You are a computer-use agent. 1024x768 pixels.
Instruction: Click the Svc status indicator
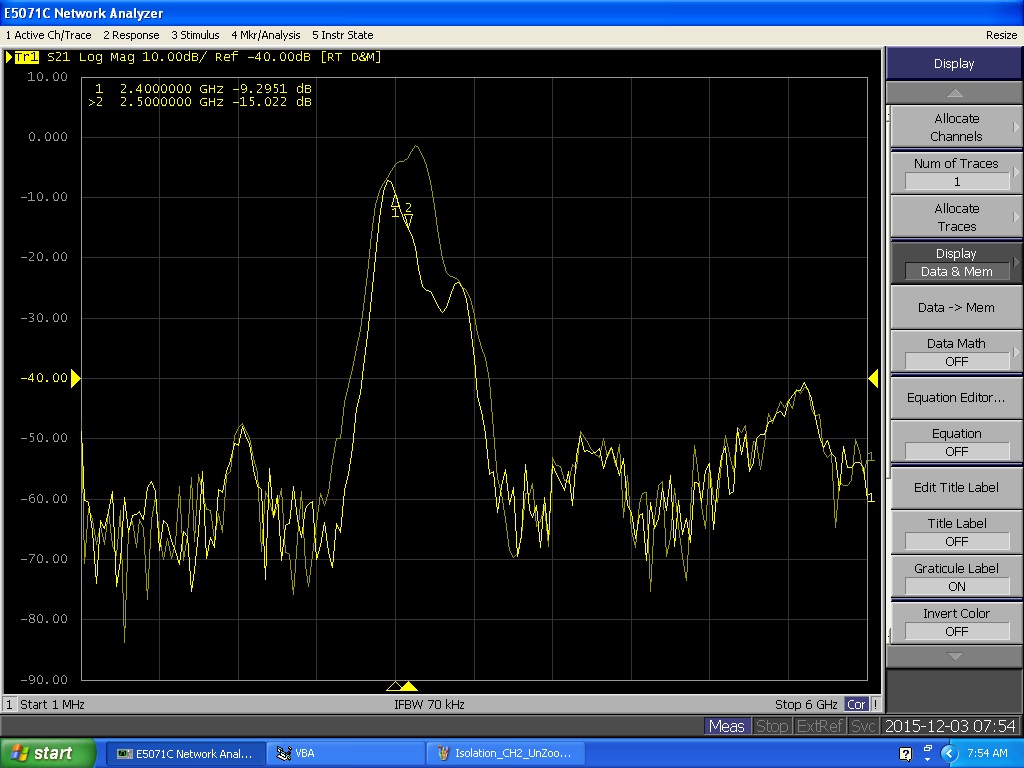coord(863,726)
